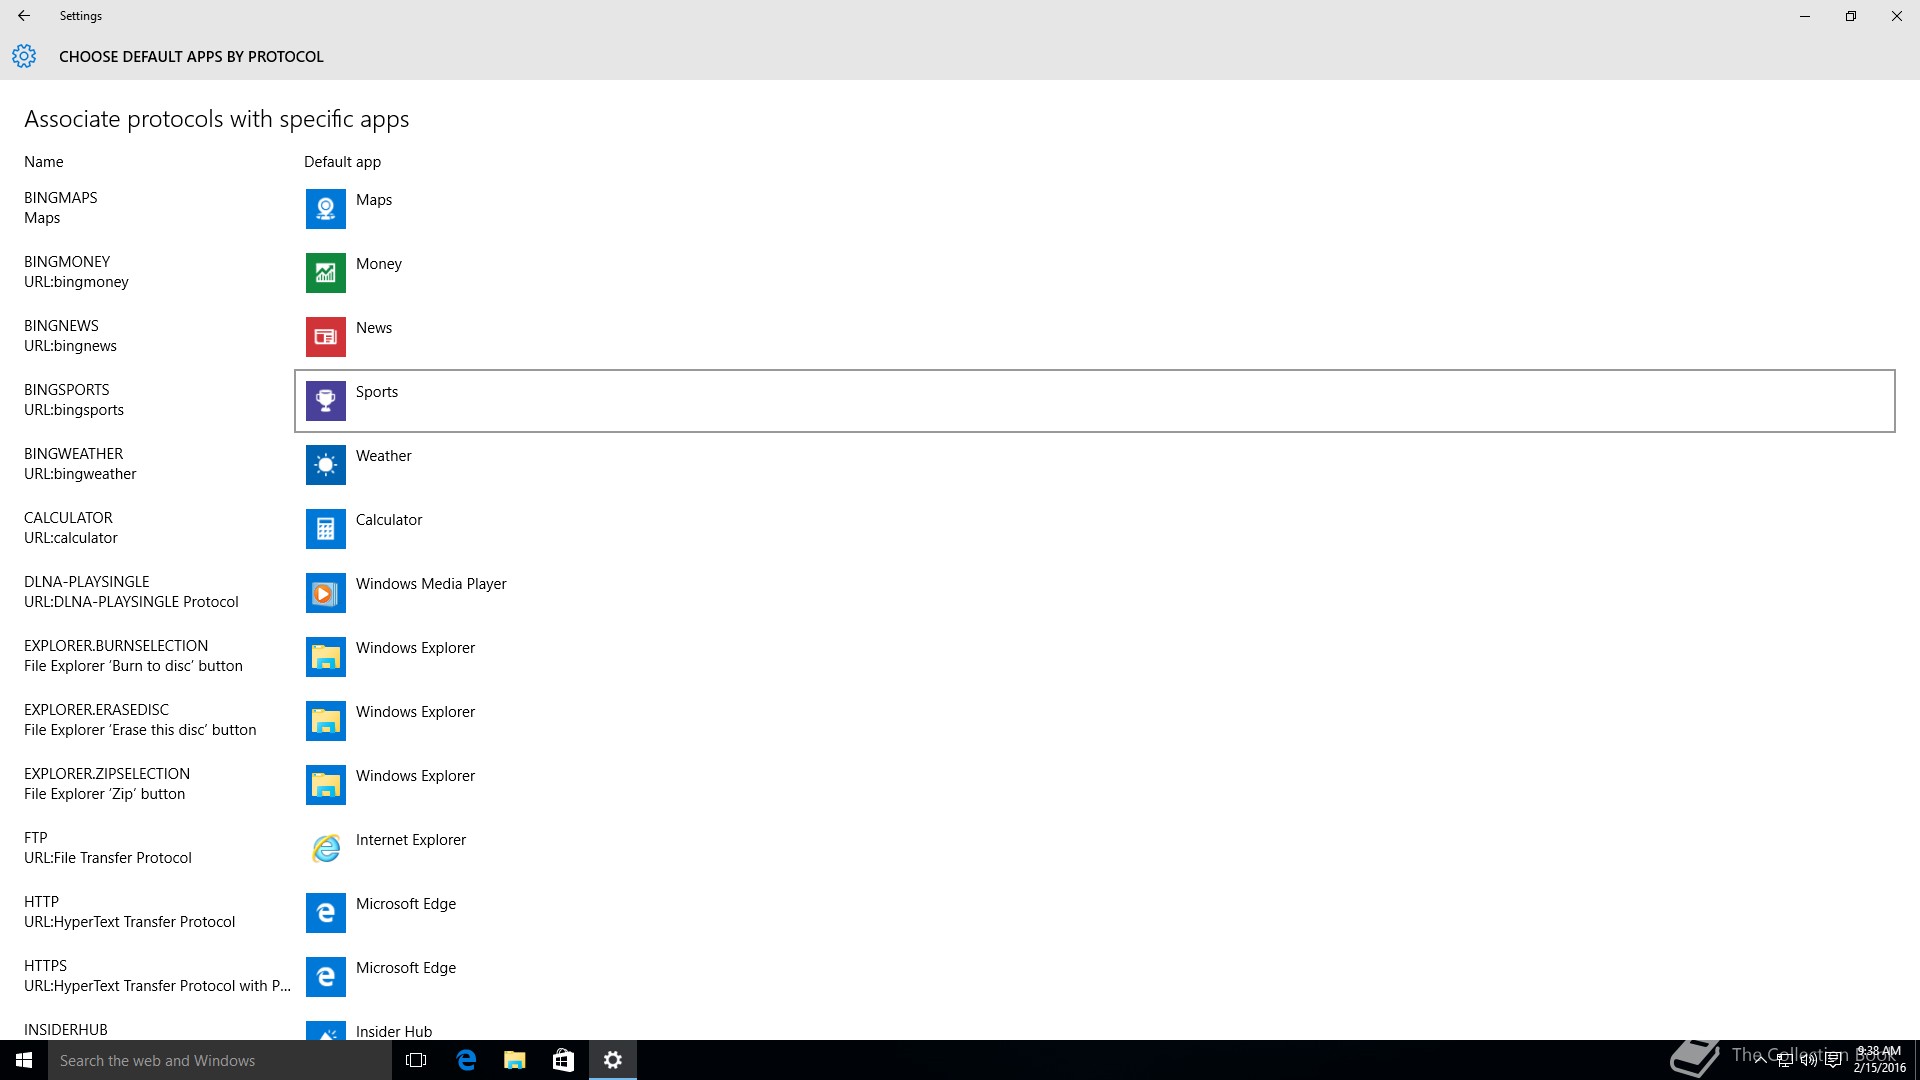Click the Microsoft Edge icon for HTTP
The height and width of the screenshot is (1080, 1920).
(325, 913)
